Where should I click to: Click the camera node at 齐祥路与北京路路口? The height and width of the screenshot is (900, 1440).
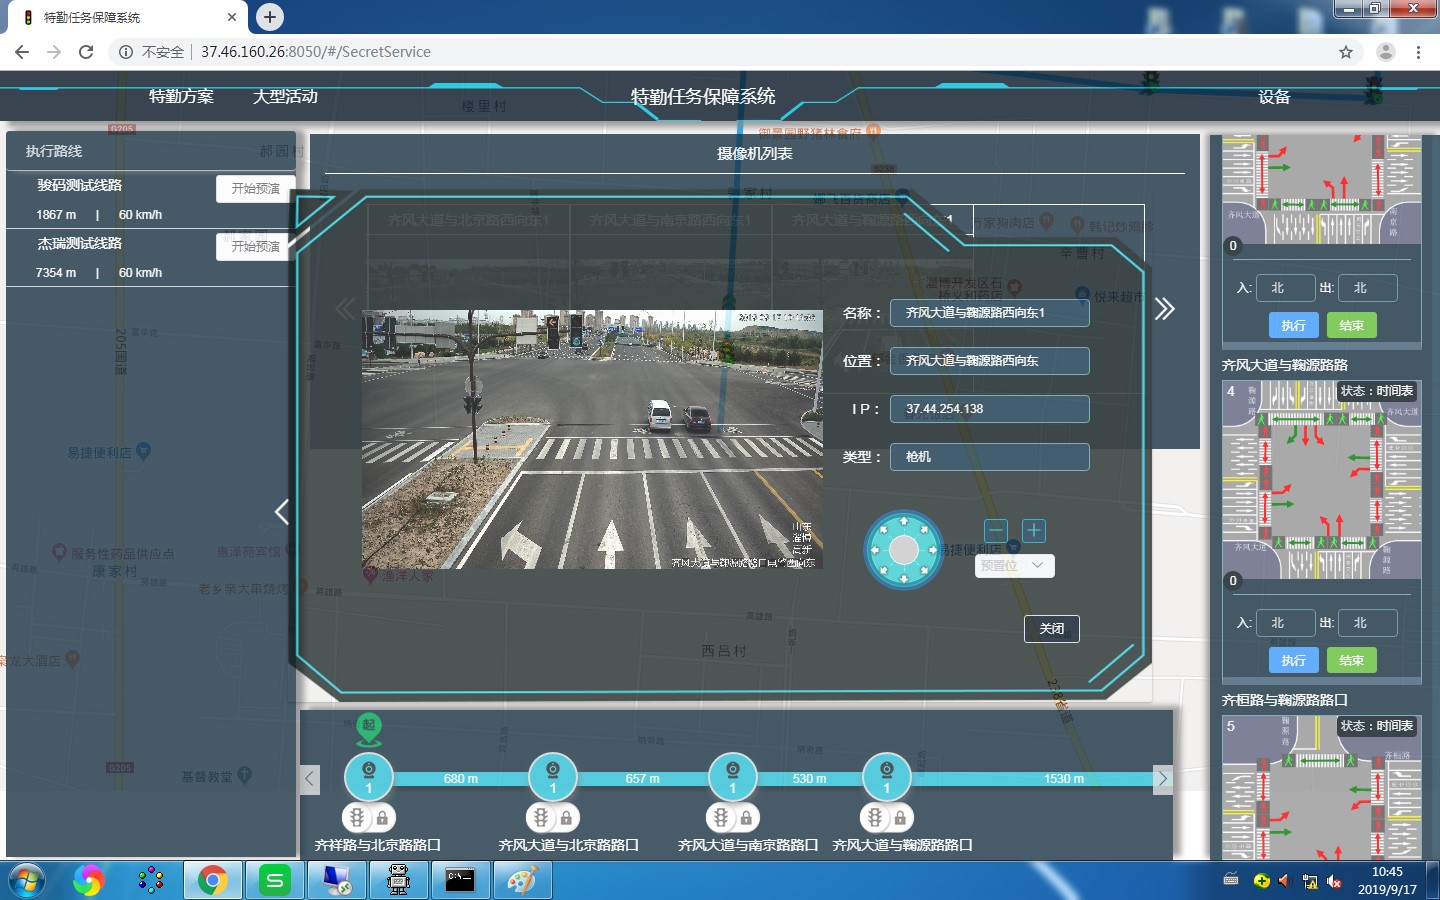tap(368, 777)
